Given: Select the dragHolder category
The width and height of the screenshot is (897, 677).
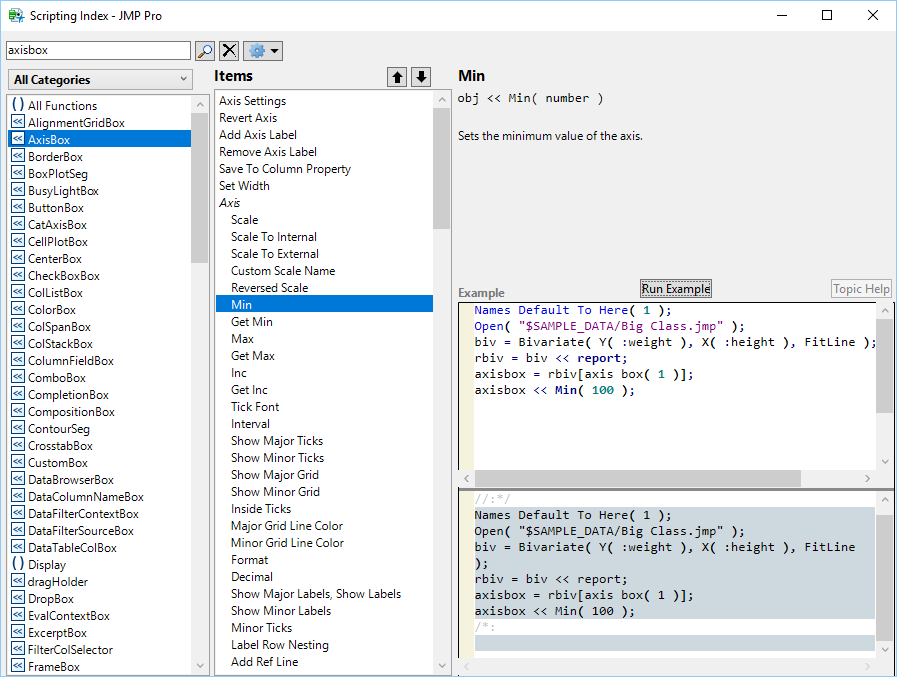Looking at the screenshot, I should click(58, 582).
